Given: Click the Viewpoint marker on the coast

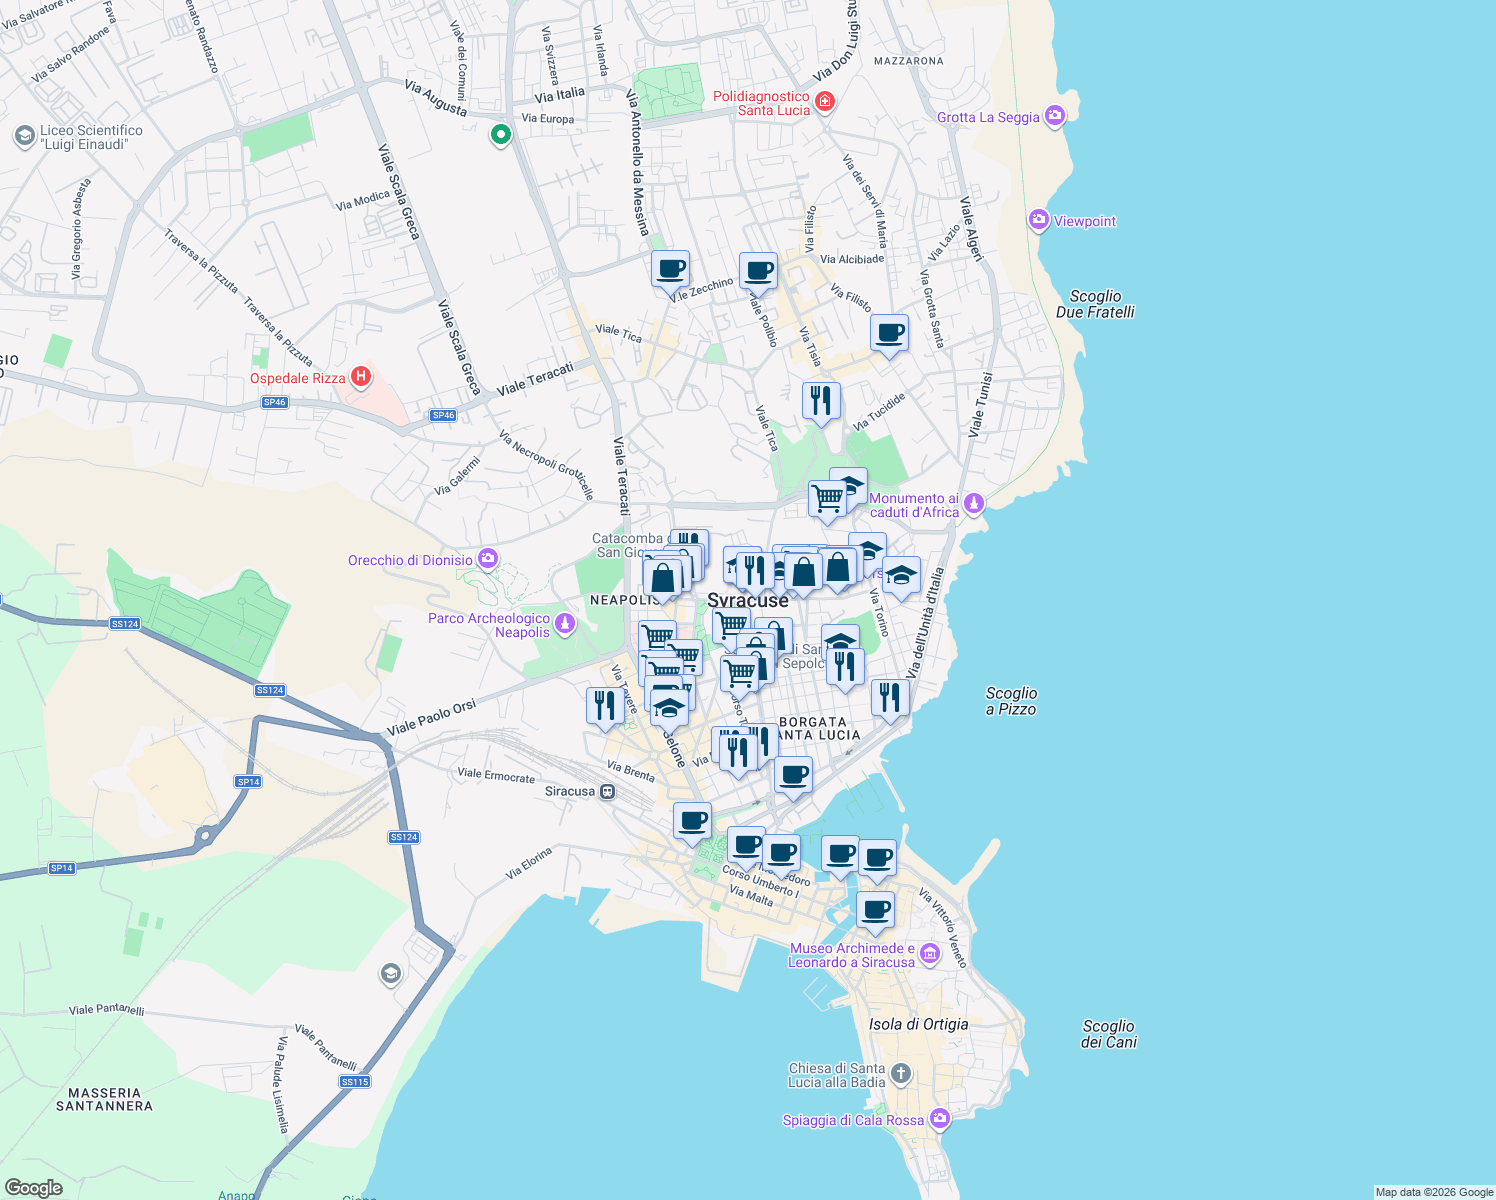Looking at the screenshot, I should pyautogui.click(x=1038, y=220).
